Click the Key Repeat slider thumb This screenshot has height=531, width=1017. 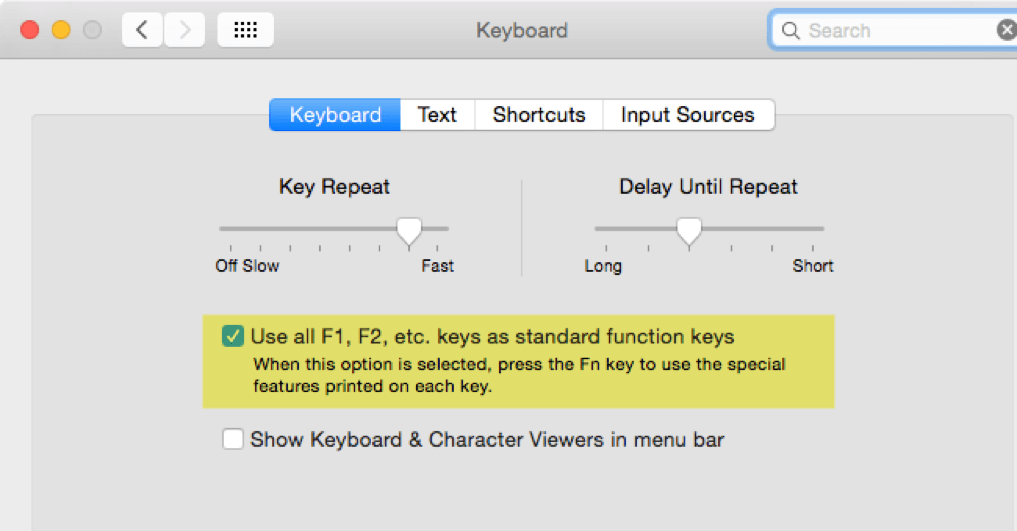pyautogui.click(x=409, y=231)
